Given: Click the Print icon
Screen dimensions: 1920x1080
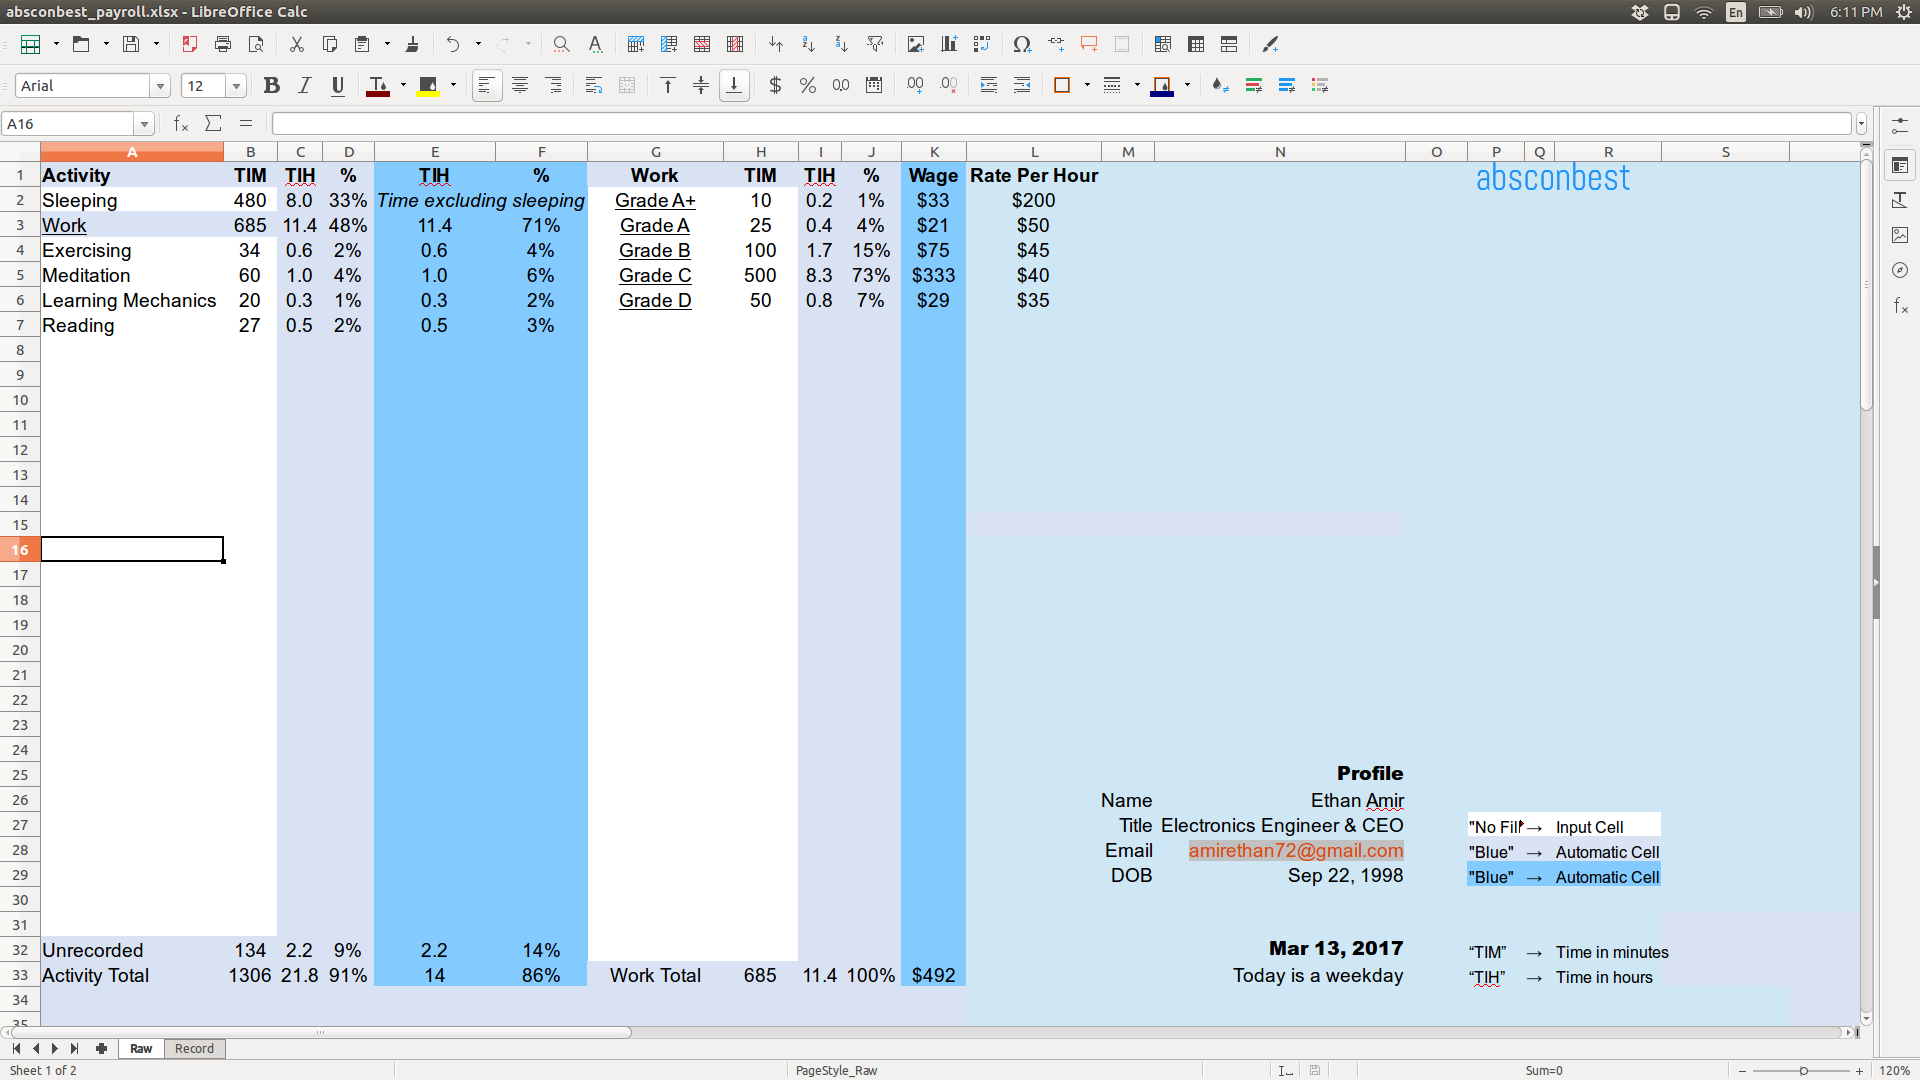Looking at the screenshot, I should [x=222, y=44].
